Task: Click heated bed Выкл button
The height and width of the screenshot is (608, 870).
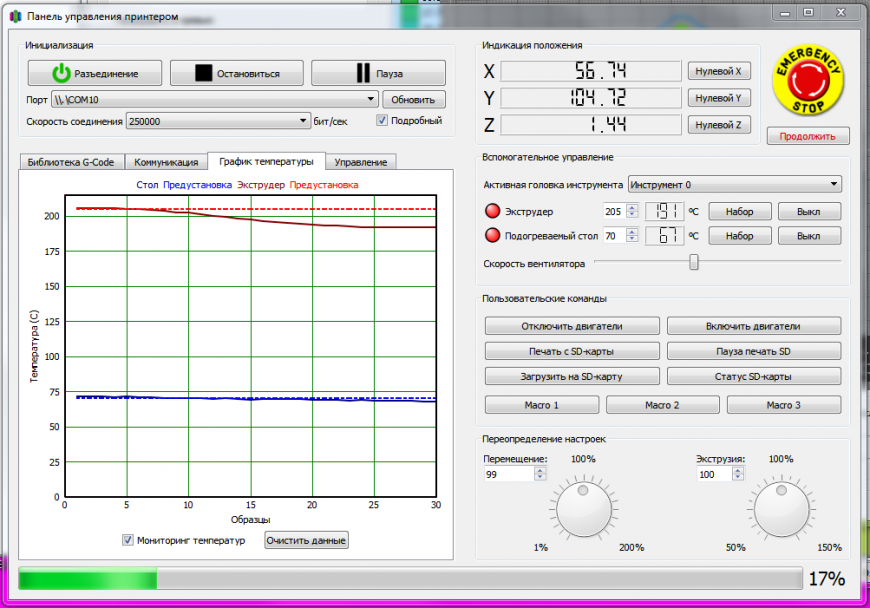Action: 809,236
